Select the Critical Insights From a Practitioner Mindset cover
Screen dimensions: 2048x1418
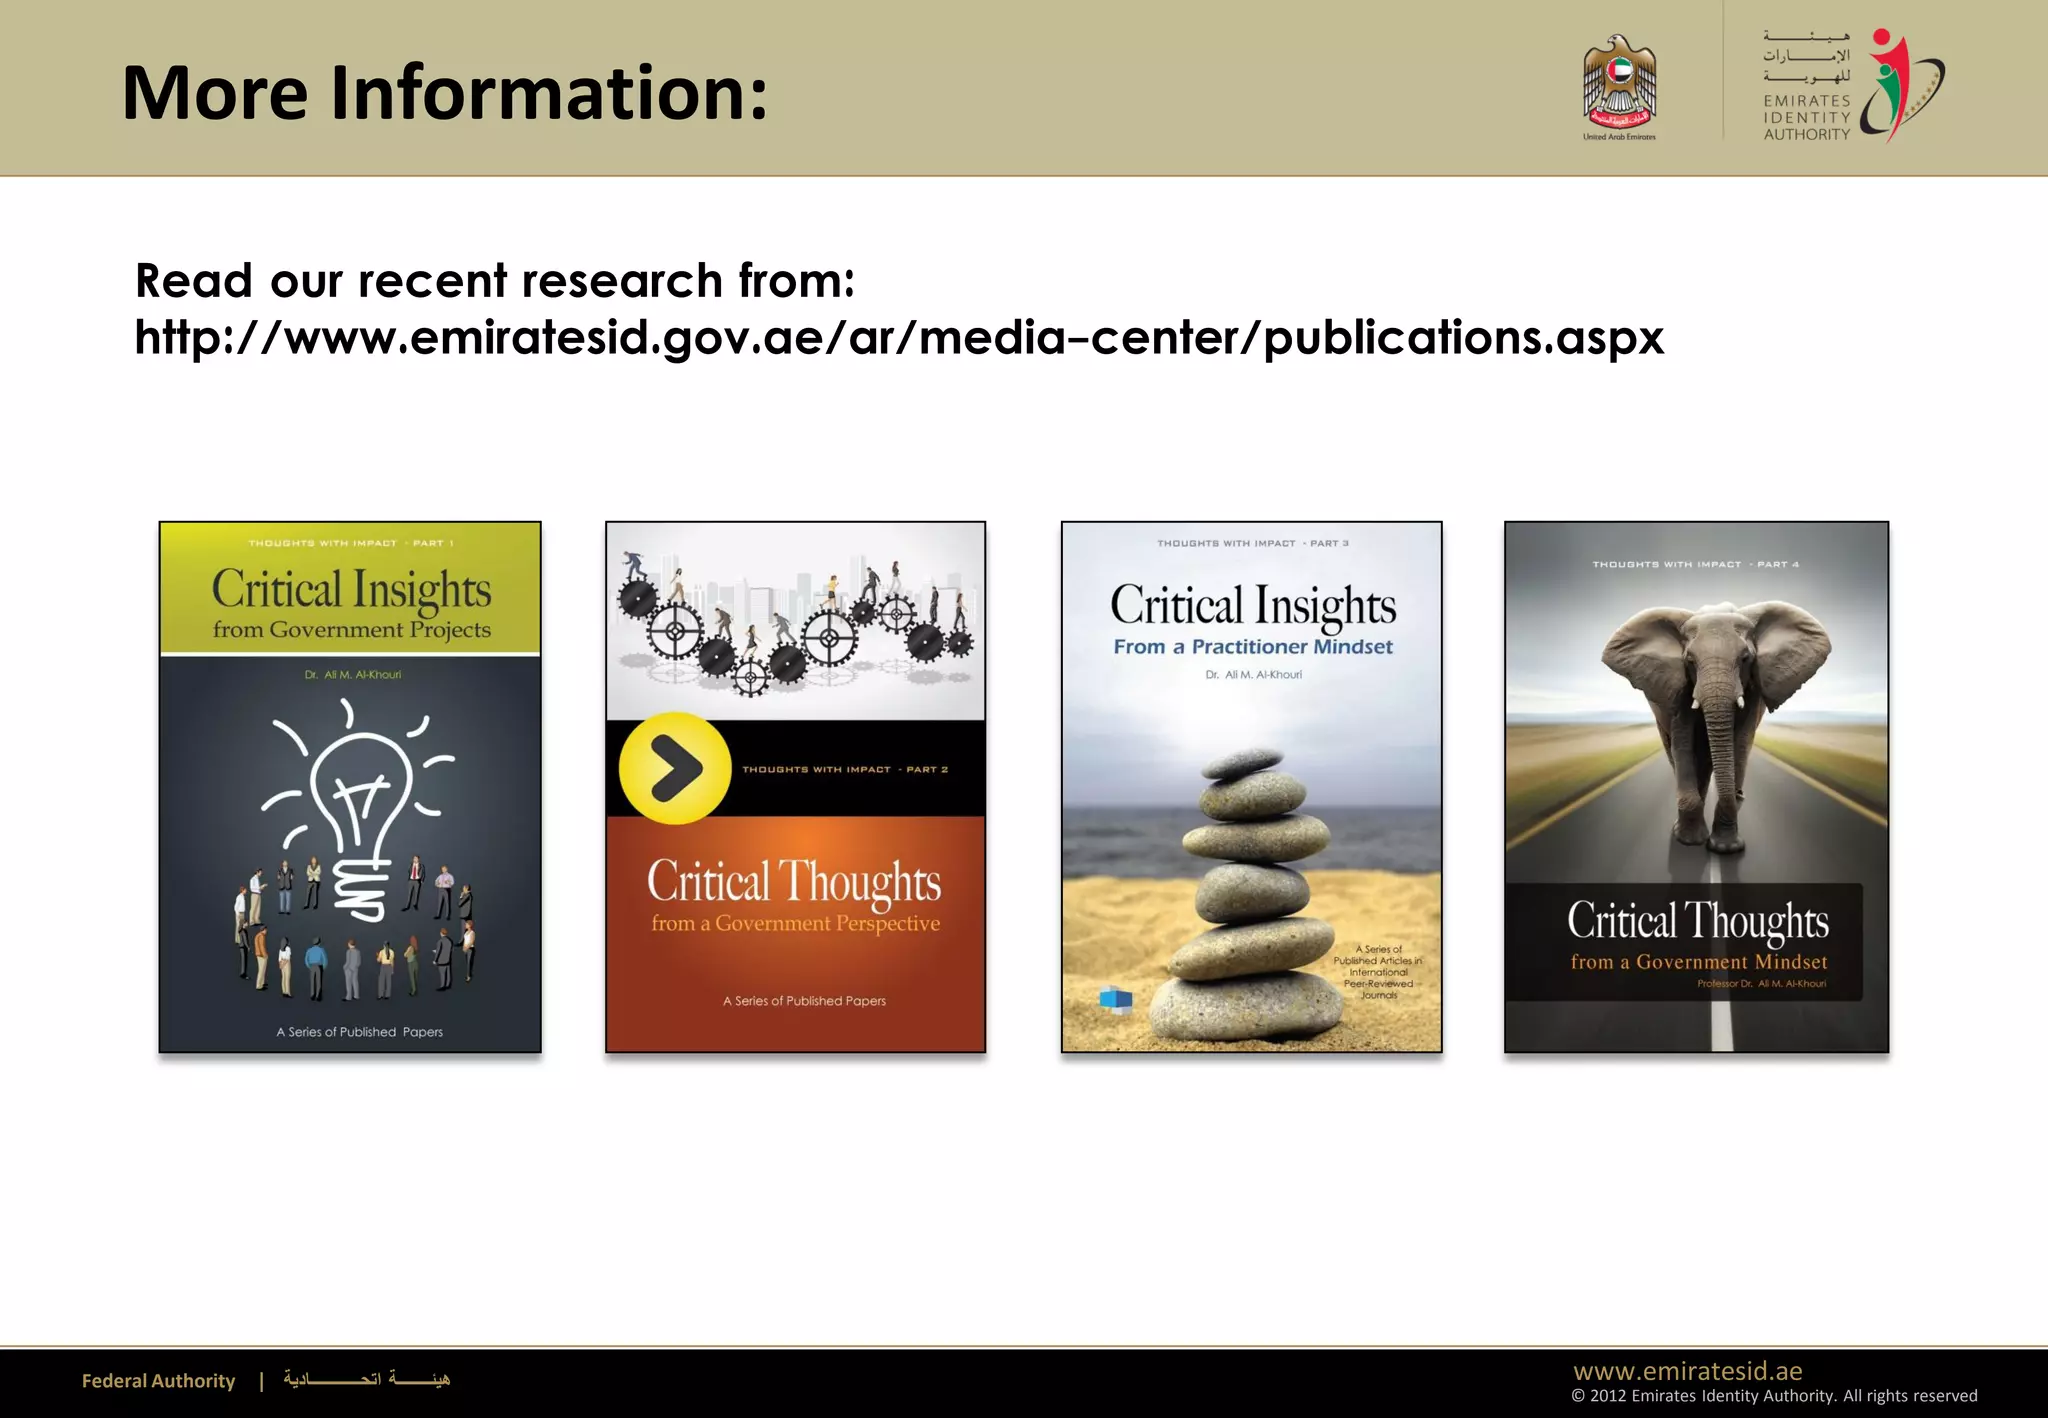click(x=1252, y=787)
